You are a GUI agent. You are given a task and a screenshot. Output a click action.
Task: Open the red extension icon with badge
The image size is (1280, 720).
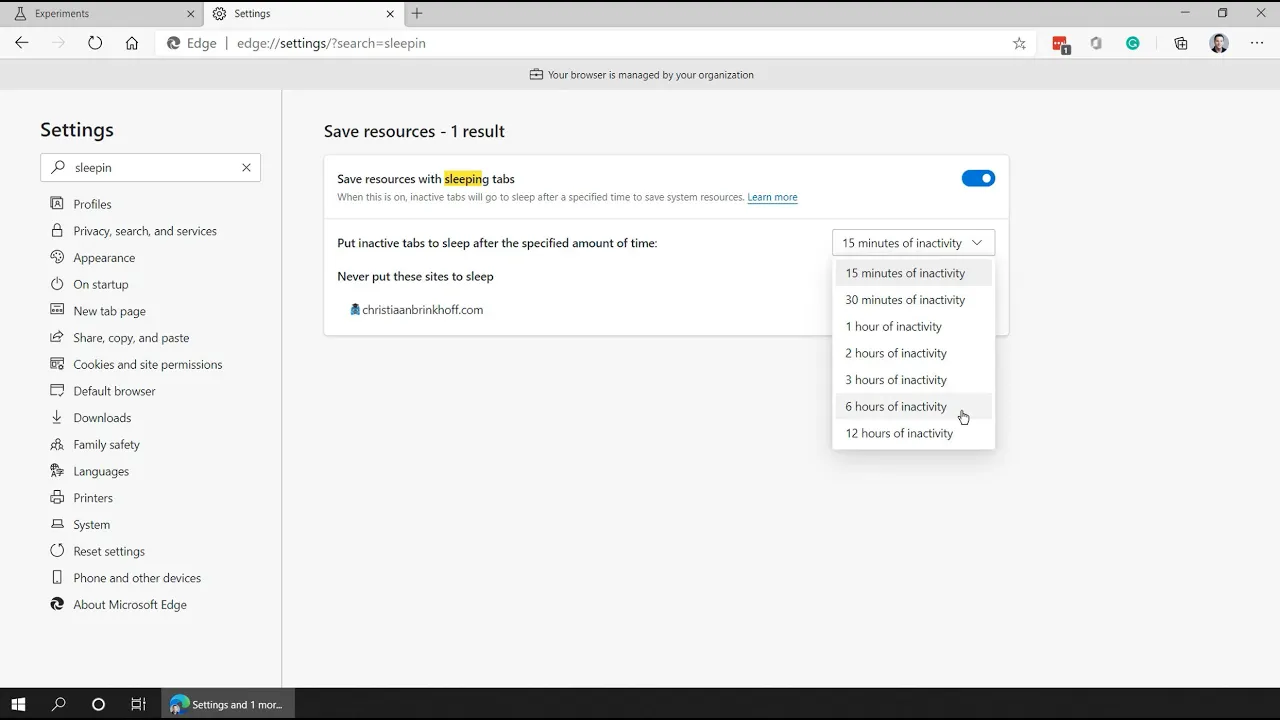coord(1060,44)
